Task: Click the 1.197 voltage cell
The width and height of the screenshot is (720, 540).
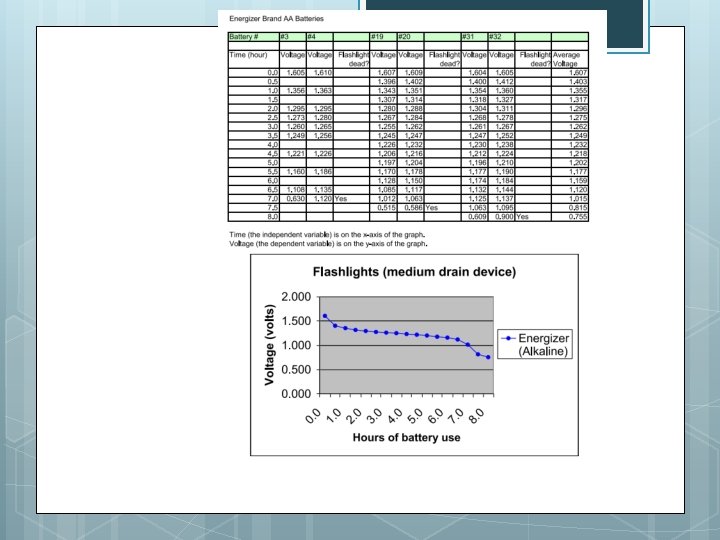Action: (x=383, y=163)
